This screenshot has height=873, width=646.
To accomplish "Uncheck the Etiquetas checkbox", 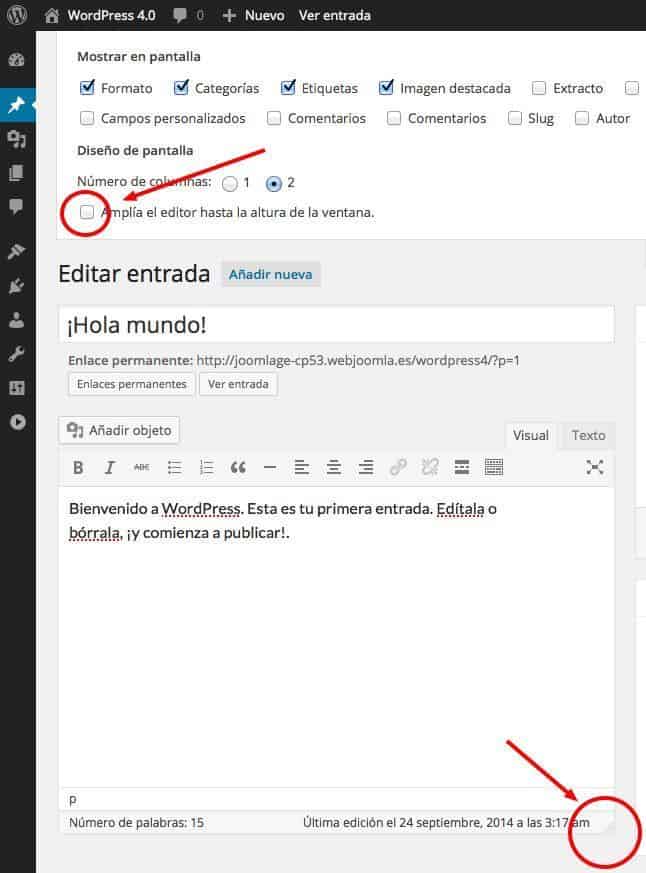I will coord(288,87).
